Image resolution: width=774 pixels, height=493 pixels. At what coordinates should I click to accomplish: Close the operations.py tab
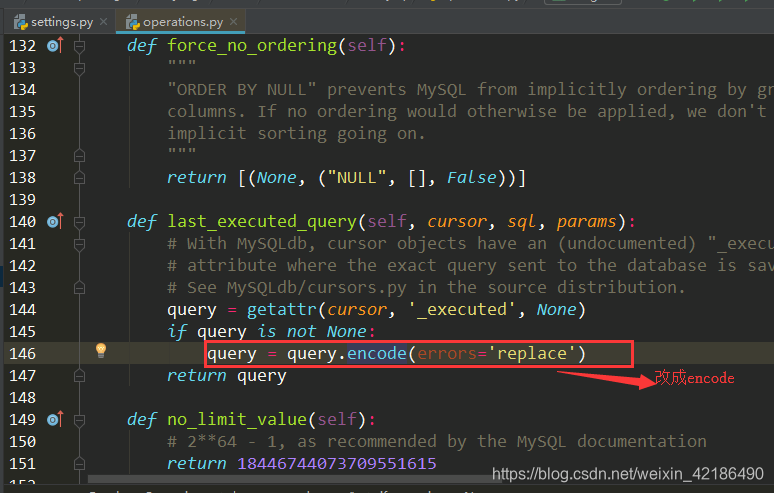pos(233,22)
